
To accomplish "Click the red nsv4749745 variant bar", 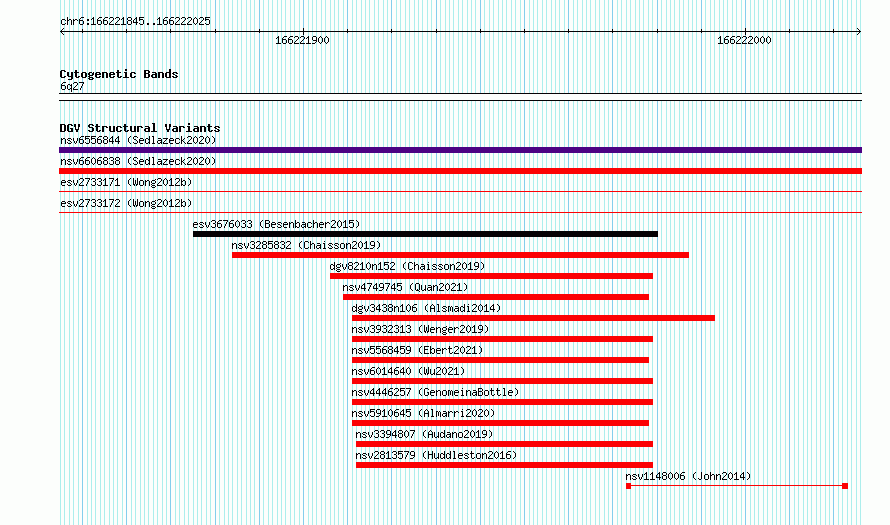I will point(496,297).
